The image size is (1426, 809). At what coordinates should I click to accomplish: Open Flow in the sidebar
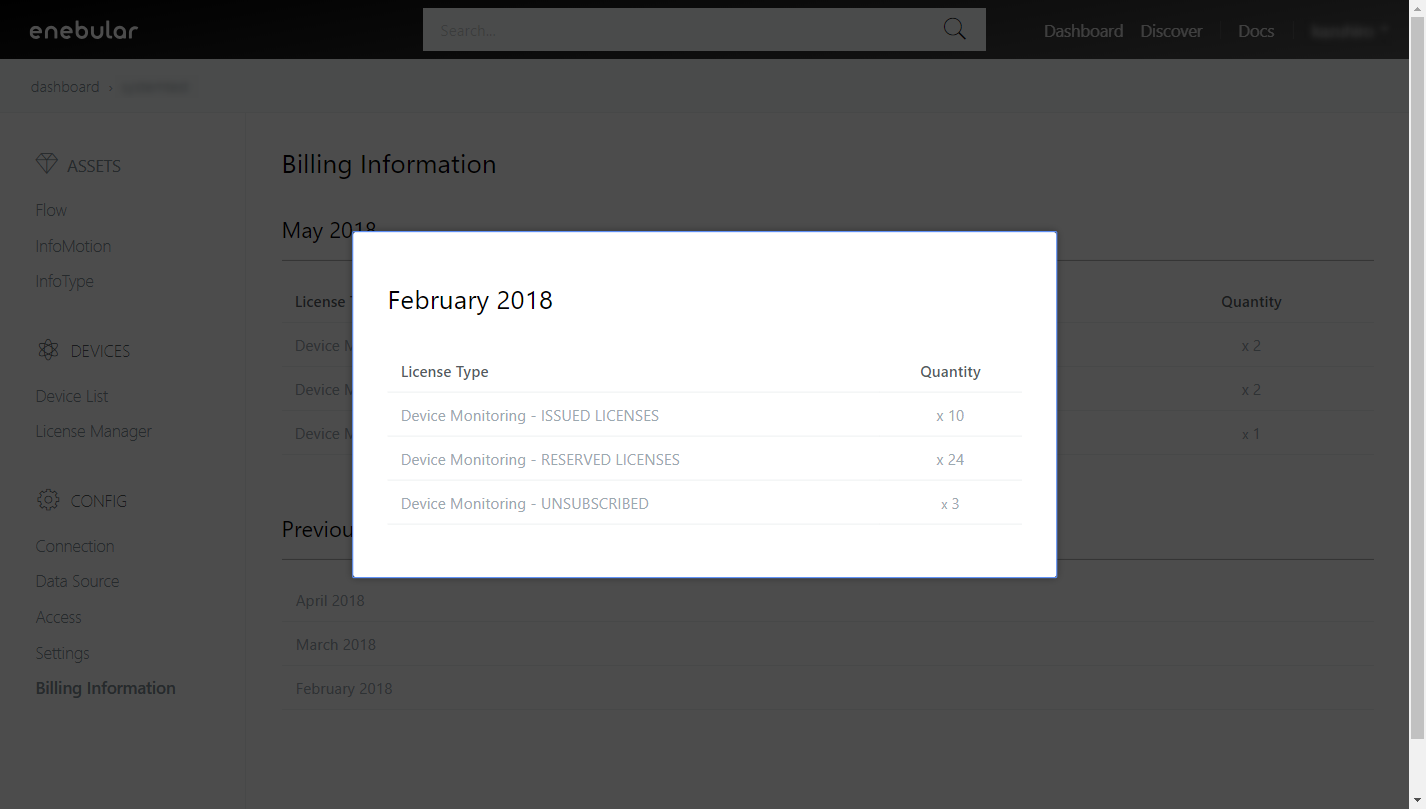click(x=51, y=210)
